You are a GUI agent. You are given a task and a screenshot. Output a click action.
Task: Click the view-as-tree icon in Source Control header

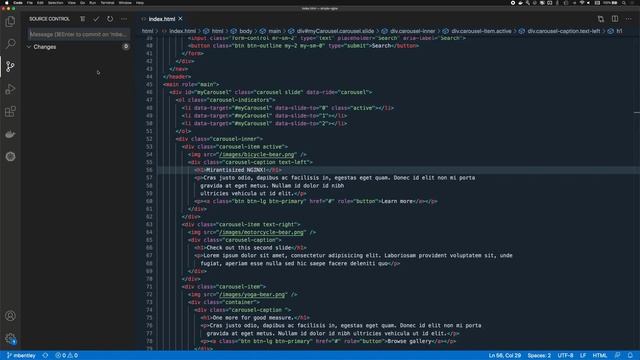pyautogui.click(x=82, y=19)
